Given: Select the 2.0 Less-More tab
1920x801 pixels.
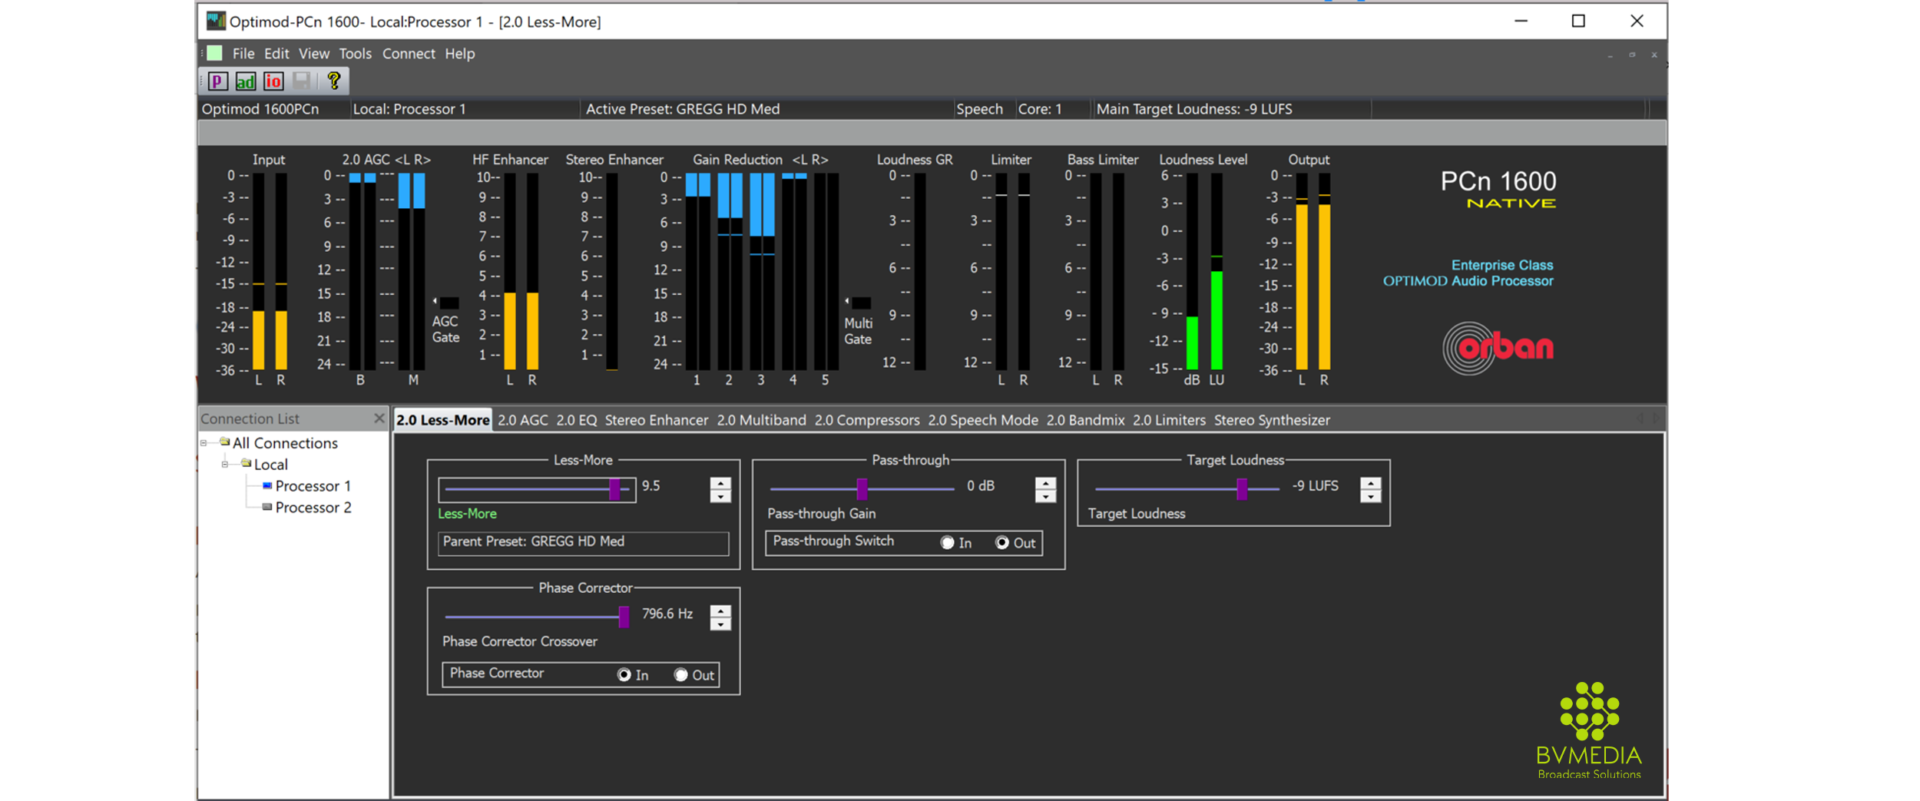Looking at the screenshot, I should point(443,420).
